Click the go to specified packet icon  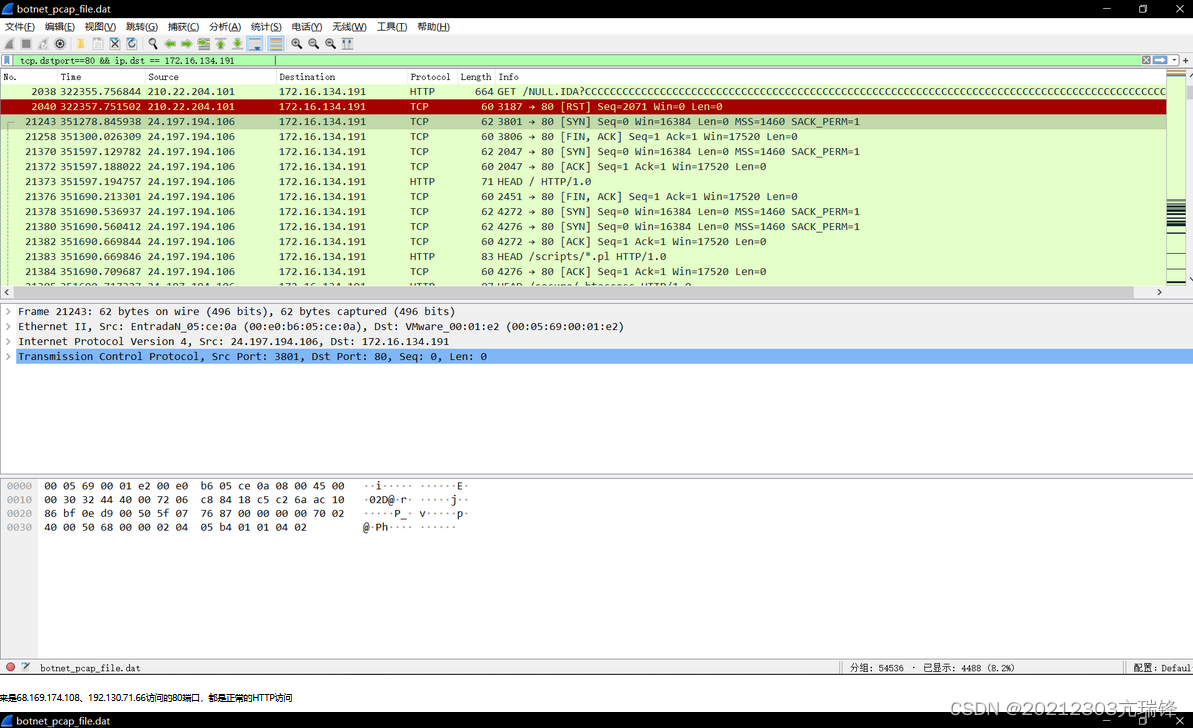tap(204, 44)
